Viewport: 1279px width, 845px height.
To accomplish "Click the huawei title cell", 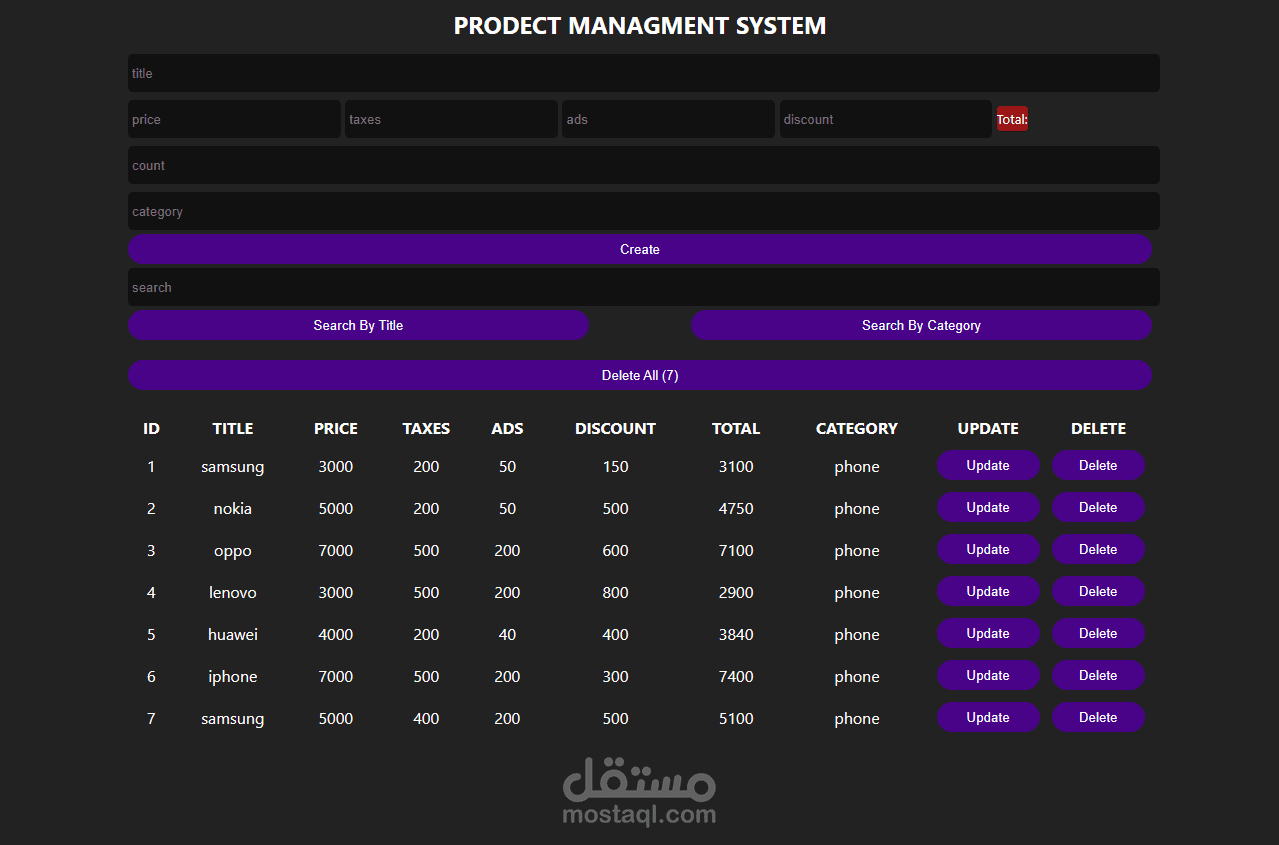I will pos(233,634).
